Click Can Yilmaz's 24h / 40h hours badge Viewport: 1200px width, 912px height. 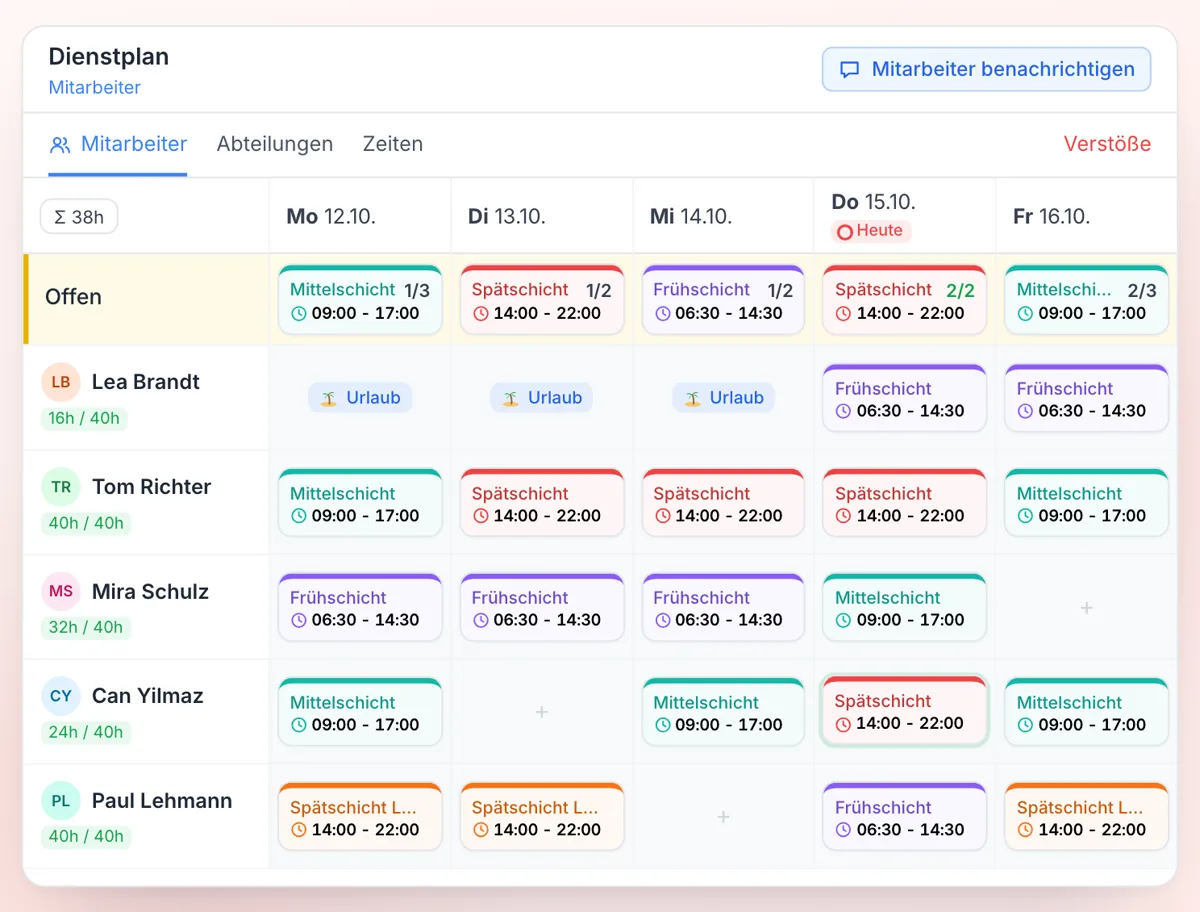pos(86,732)
